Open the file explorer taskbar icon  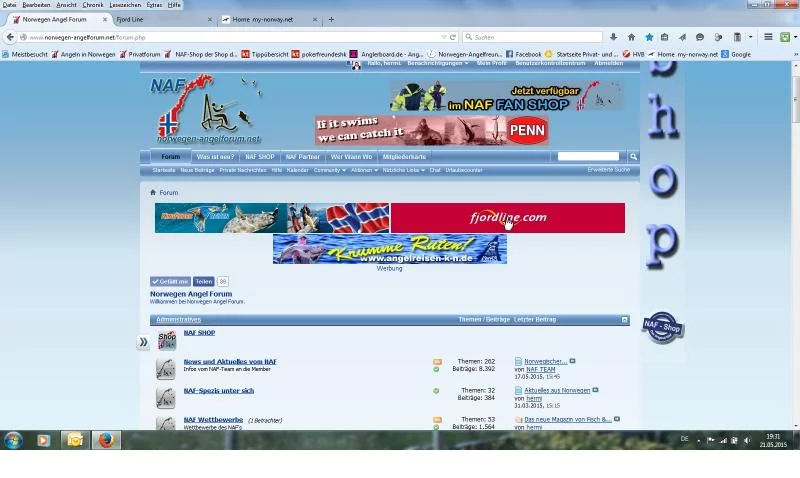coord(75,440)
